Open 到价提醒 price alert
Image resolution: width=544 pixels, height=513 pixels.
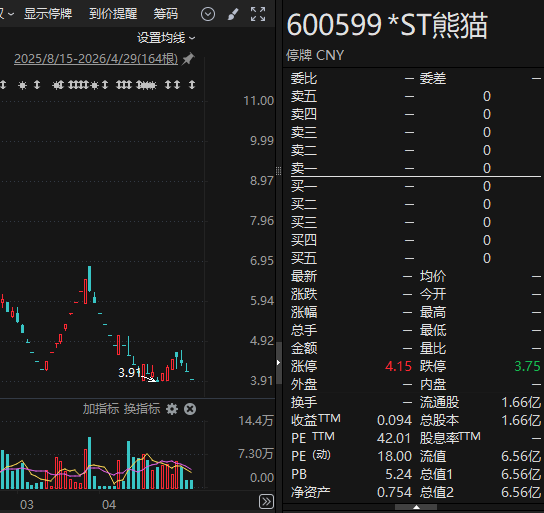click(x=113, y=14)
